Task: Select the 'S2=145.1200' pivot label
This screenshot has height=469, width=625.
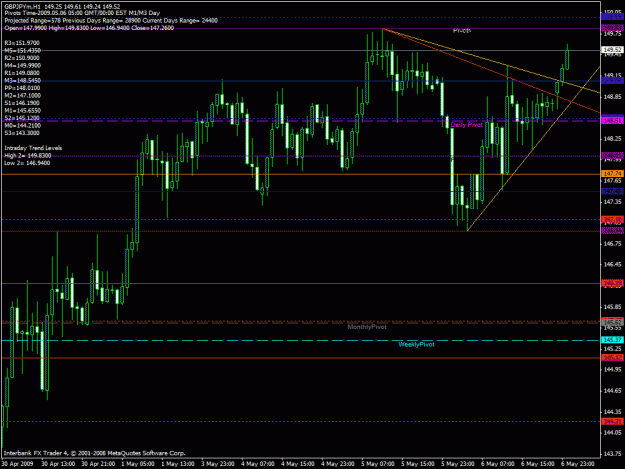Action: 22,118
